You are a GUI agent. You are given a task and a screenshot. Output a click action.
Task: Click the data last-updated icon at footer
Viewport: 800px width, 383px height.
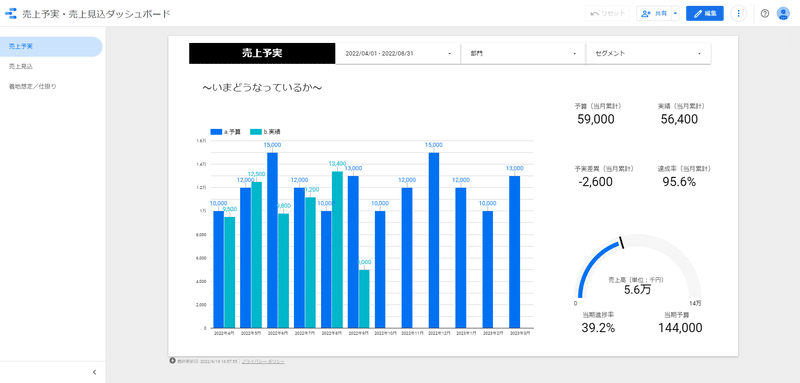[172, 361]
